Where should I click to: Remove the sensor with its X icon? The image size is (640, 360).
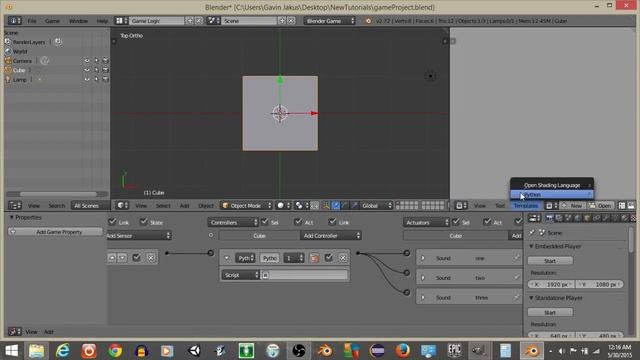tap(151, 258)
